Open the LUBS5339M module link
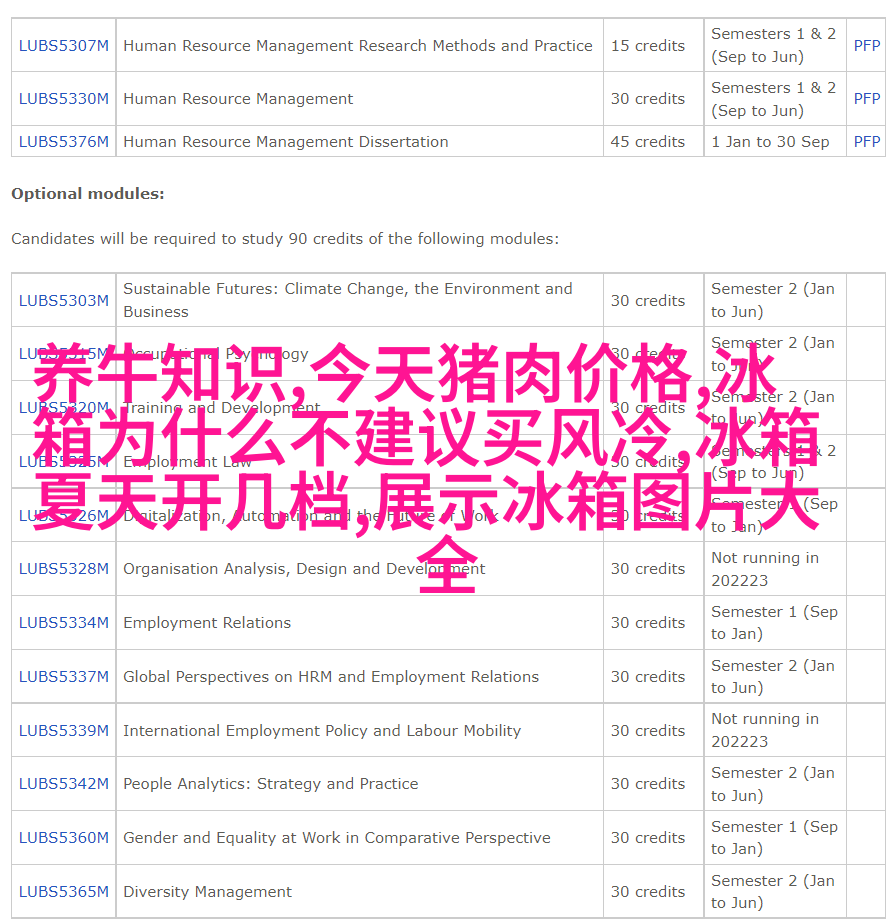This screenshot has height=922, width=895. 64,730
